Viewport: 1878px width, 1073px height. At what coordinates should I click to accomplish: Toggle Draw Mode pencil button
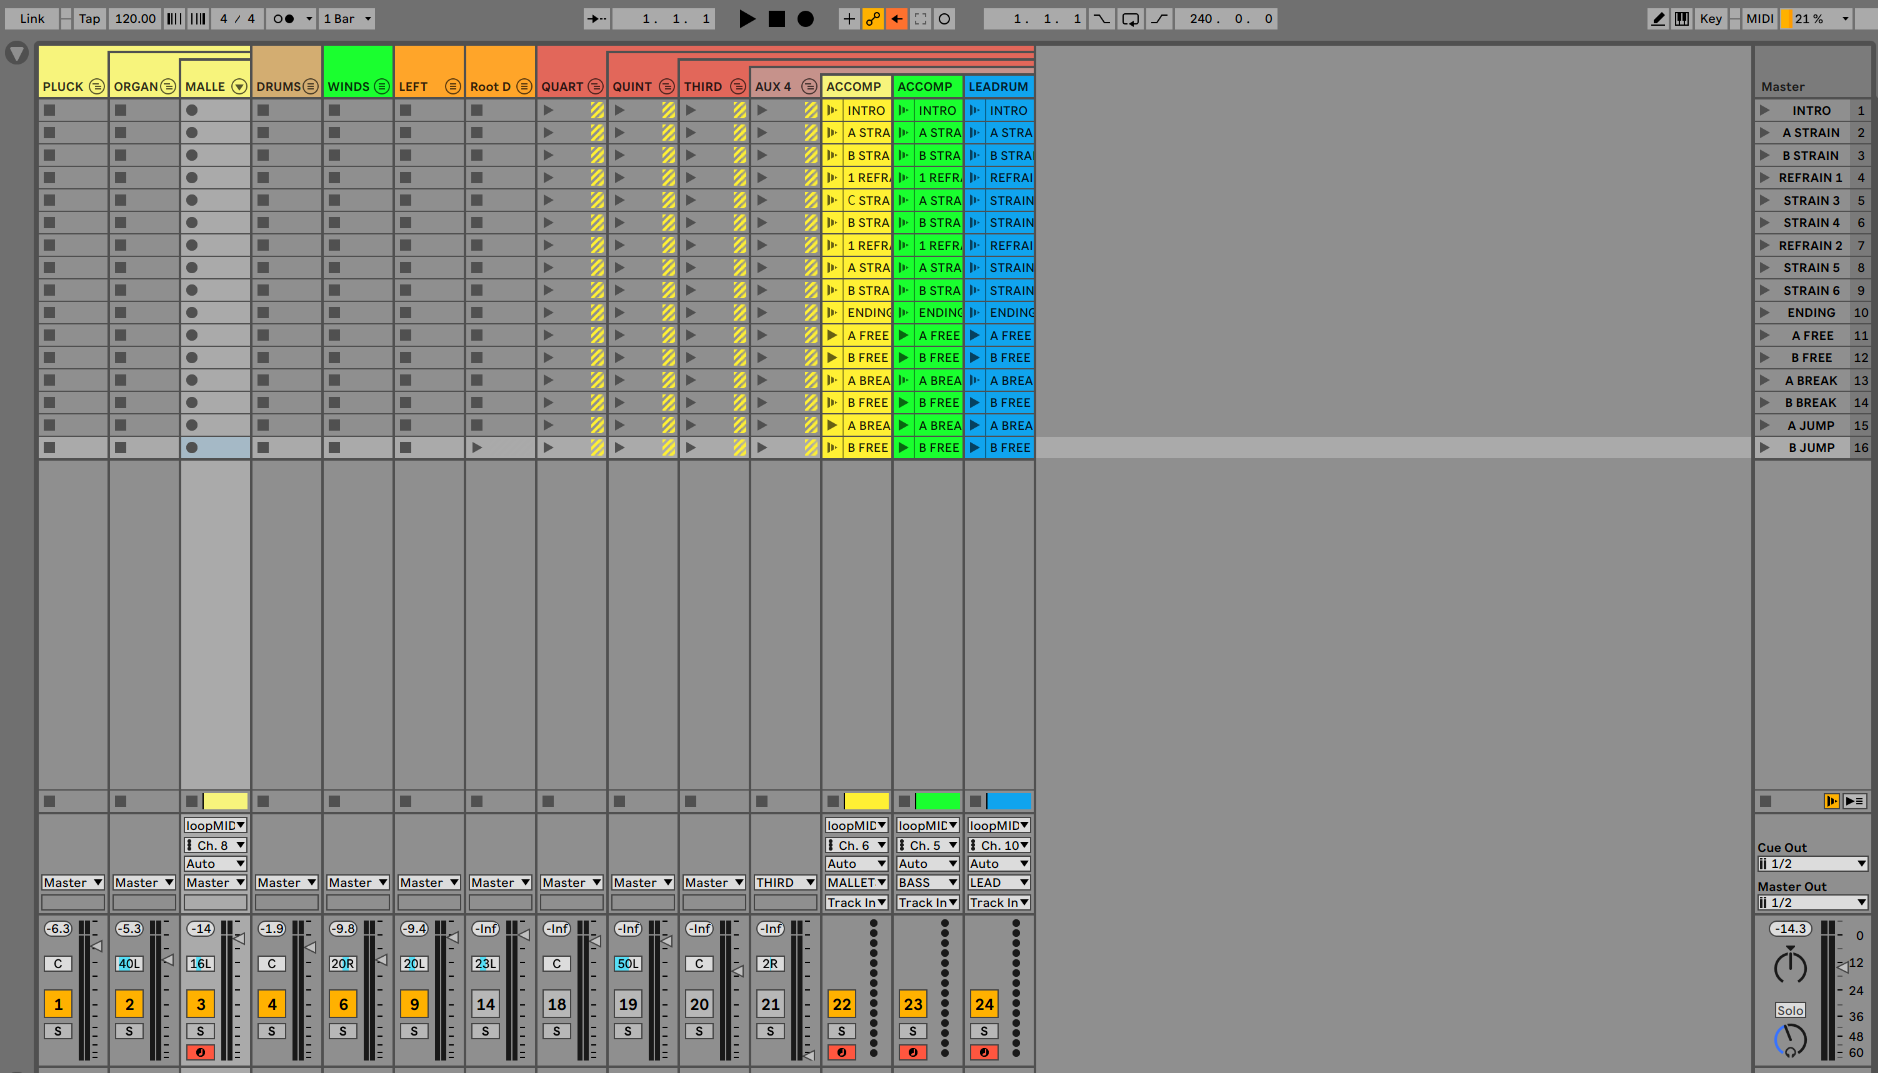pos(1658,19)
